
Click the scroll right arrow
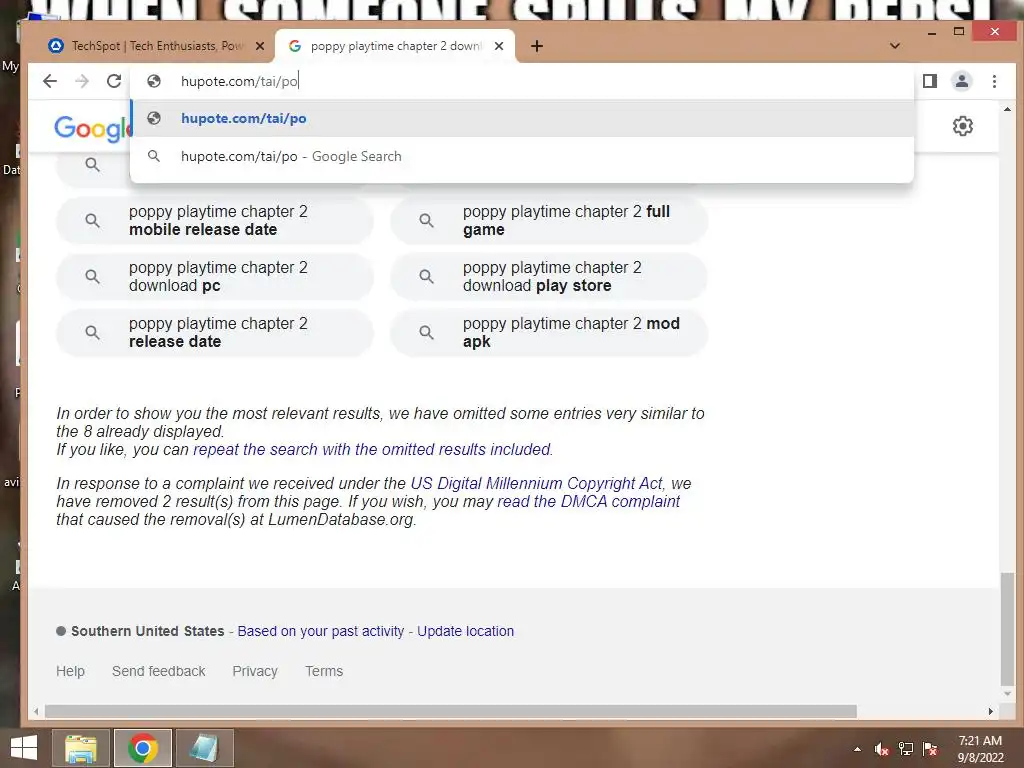click(991, 711)
